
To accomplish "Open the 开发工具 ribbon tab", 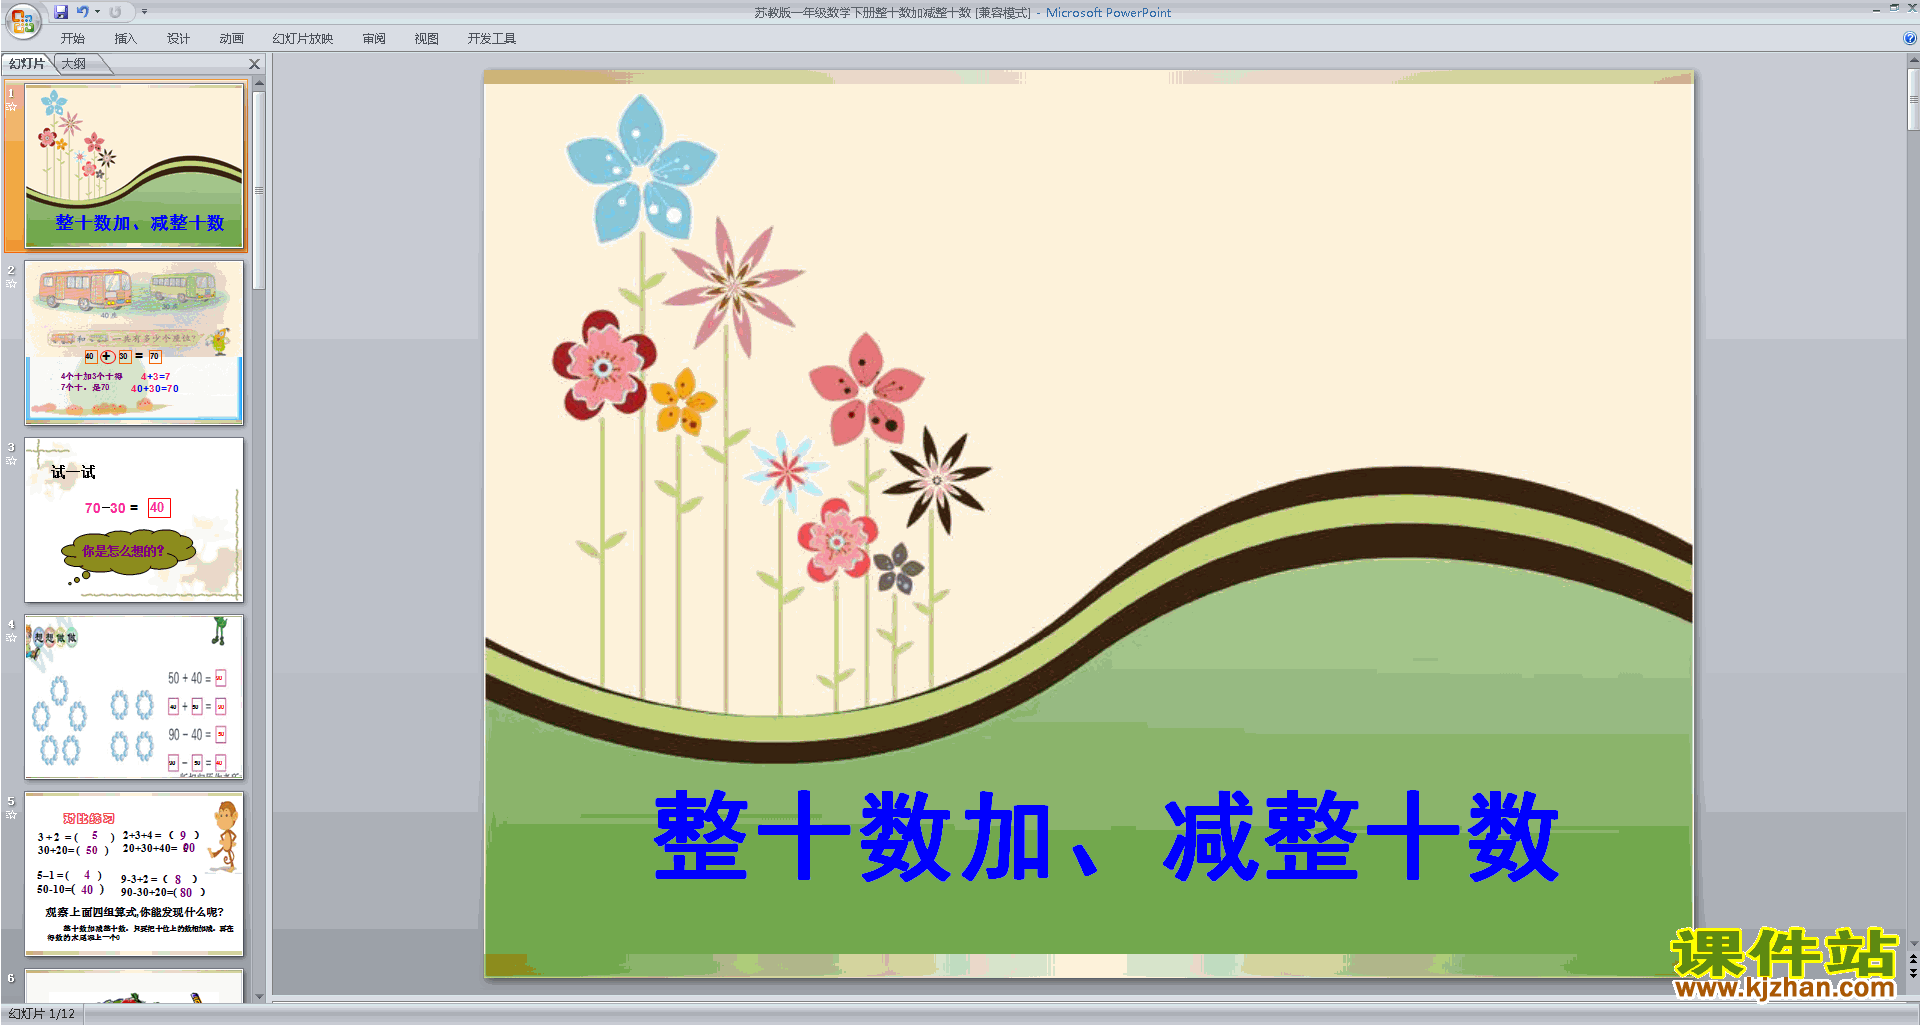I will pyautogui.click(x=492, y=39).
